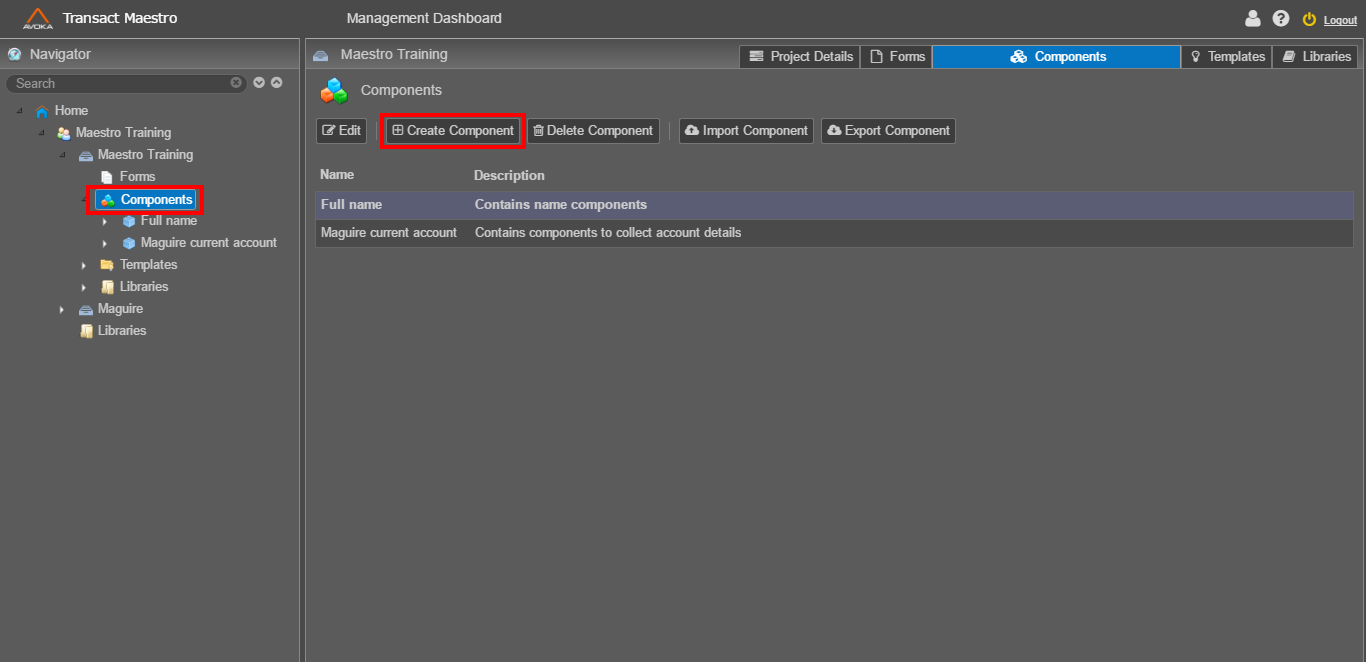Click the up chevron next to search

coord(274,82)
